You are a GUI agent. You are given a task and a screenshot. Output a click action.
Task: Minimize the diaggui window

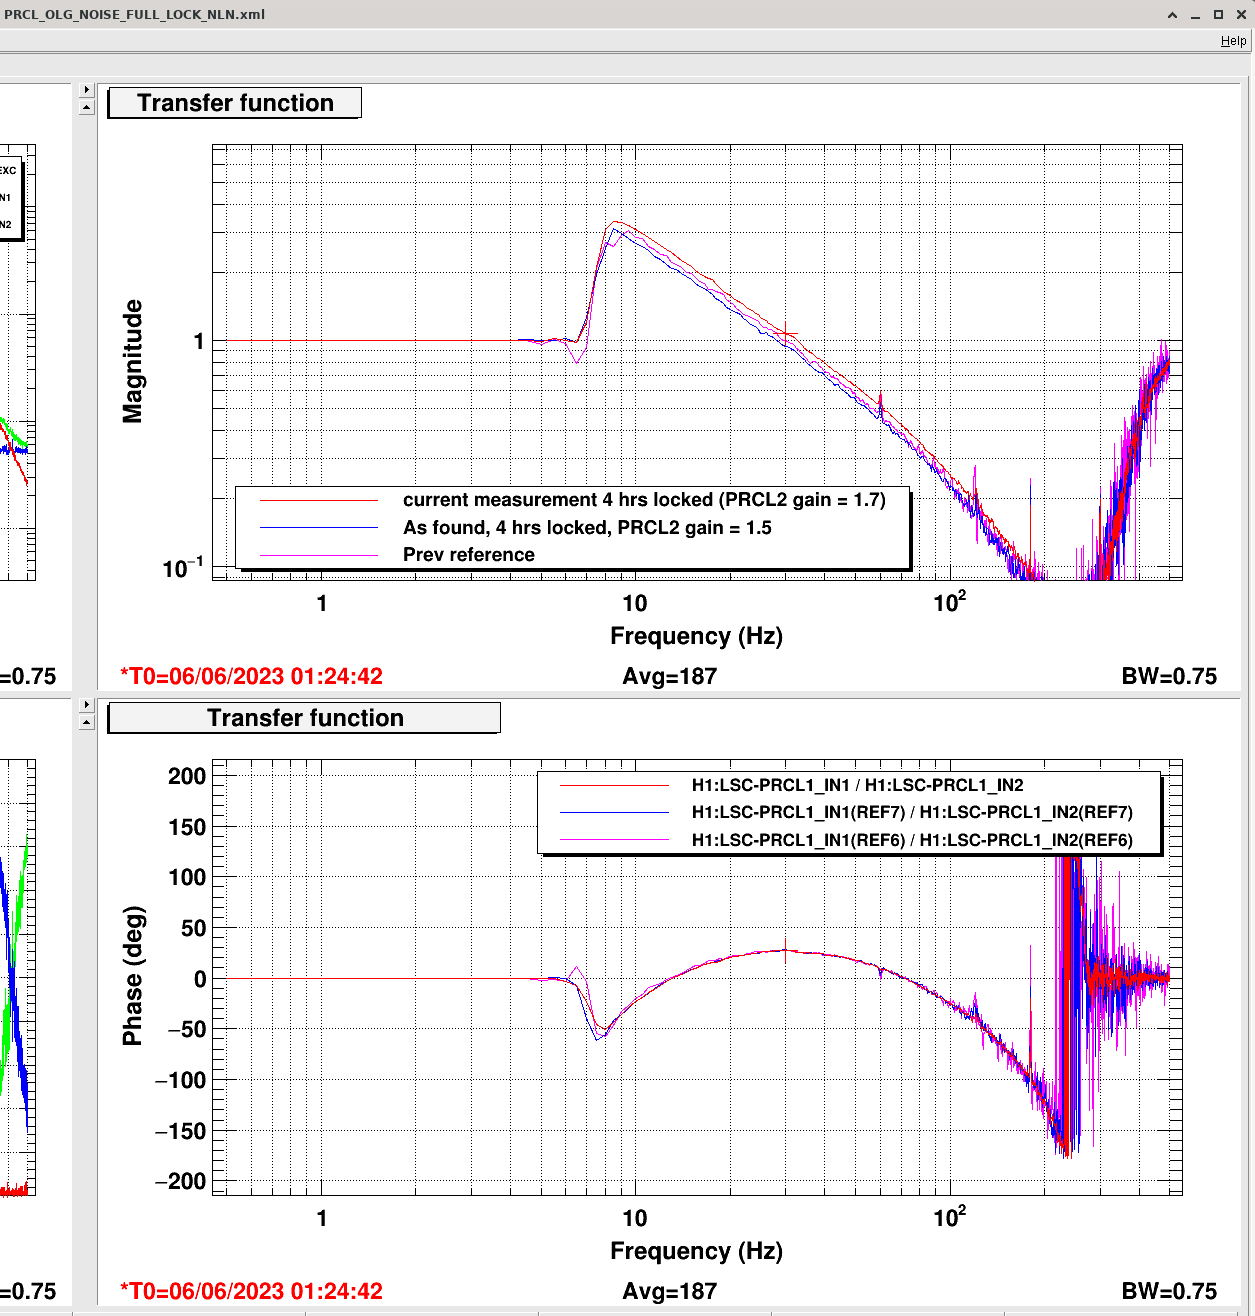tap(1195, 15)
